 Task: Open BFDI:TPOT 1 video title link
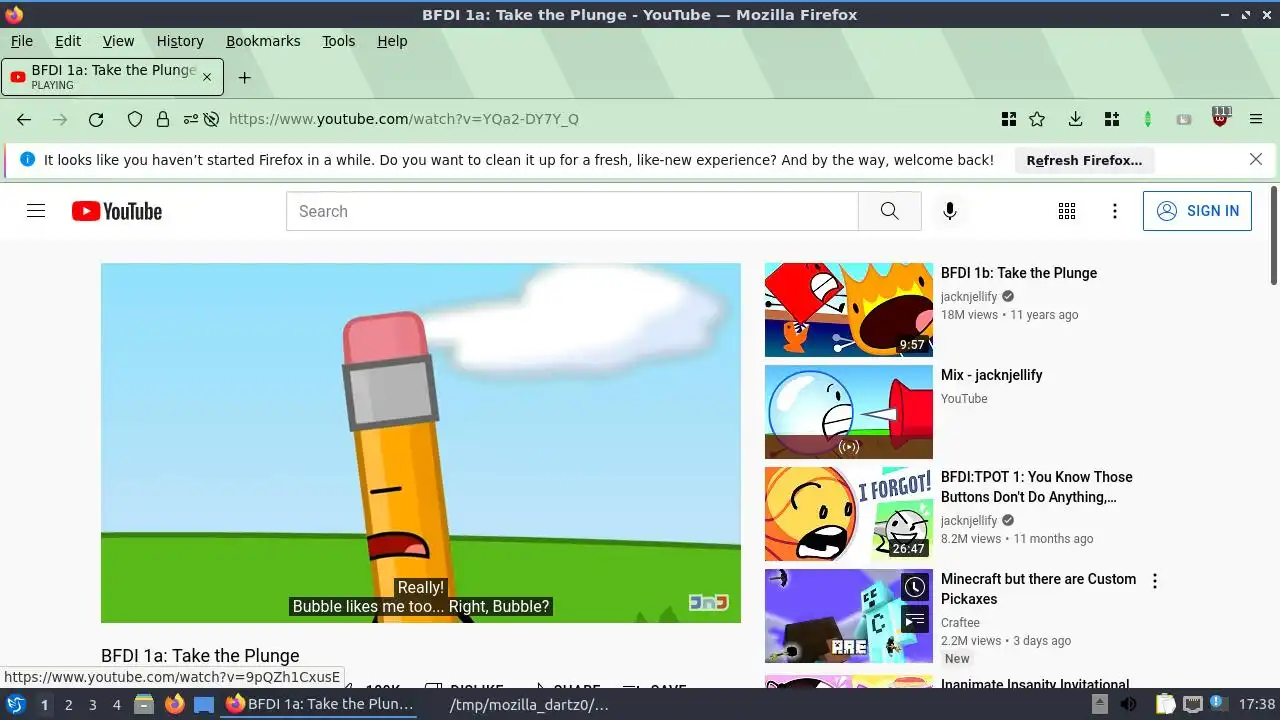click(1037, 487)
